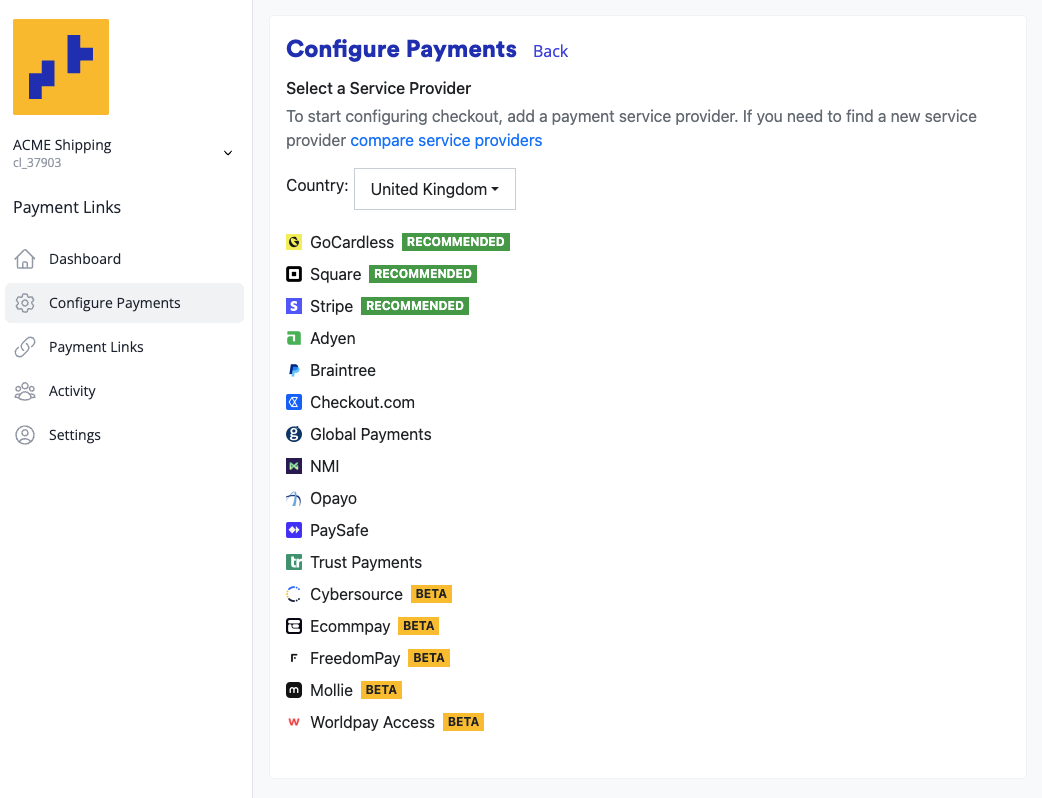The height and width of the screenshot is (798, 1042).
Task: Expand the ACME Shipping account switcher chevron
Action: [x=228, y=153]
